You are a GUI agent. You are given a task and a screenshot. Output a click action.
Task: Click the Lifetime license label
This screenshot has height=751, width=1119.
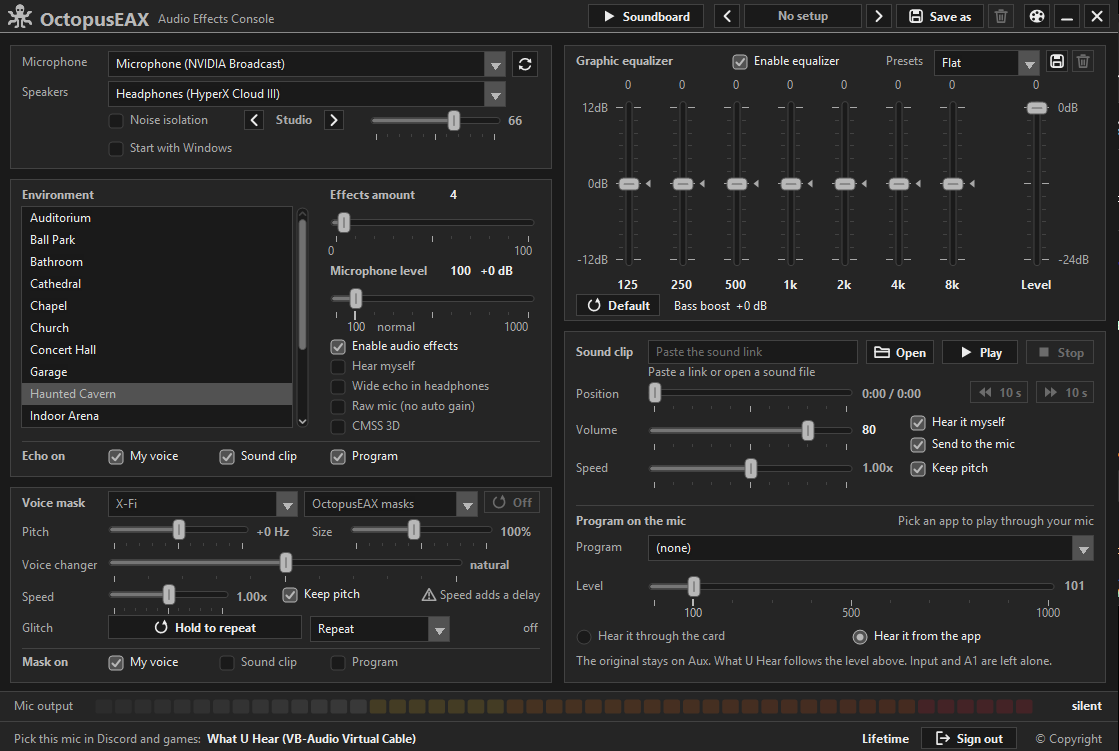(x=885, y=739)
